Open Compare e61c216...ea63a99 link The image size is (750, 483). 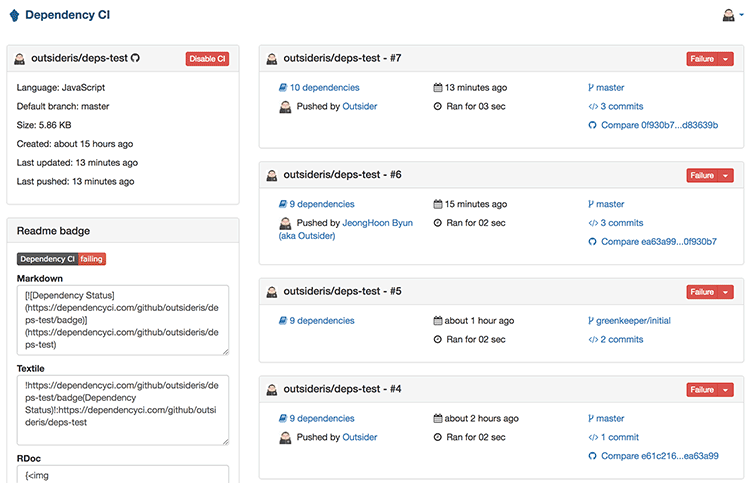[660, 456]
